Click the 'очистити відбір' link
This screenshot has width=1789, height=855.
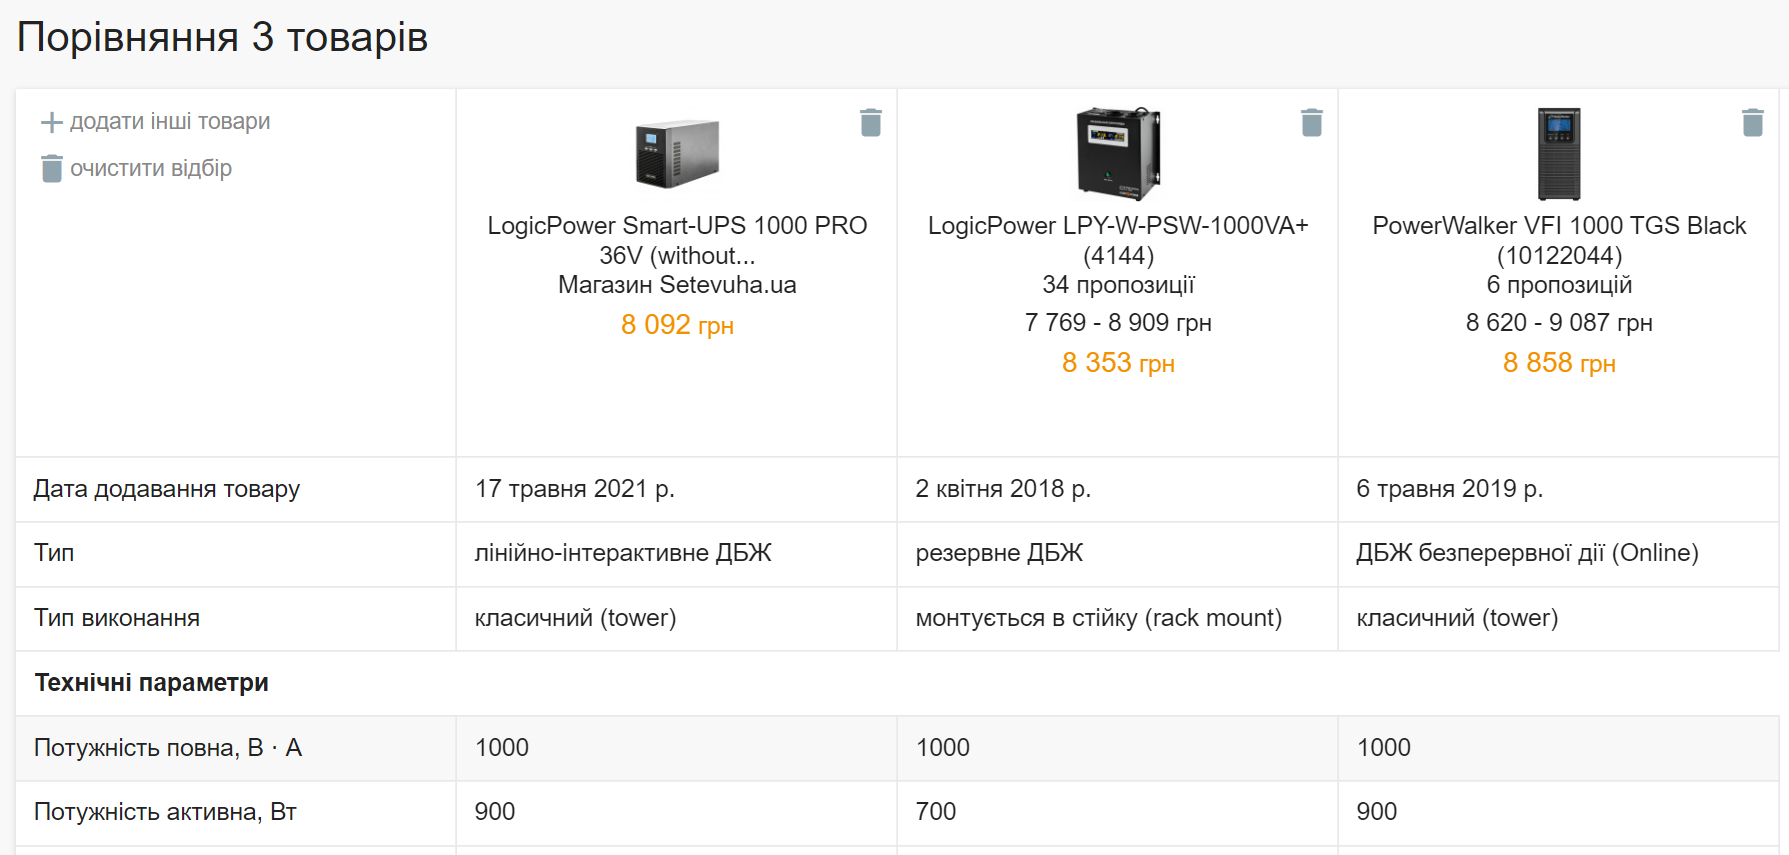point(151,168)
